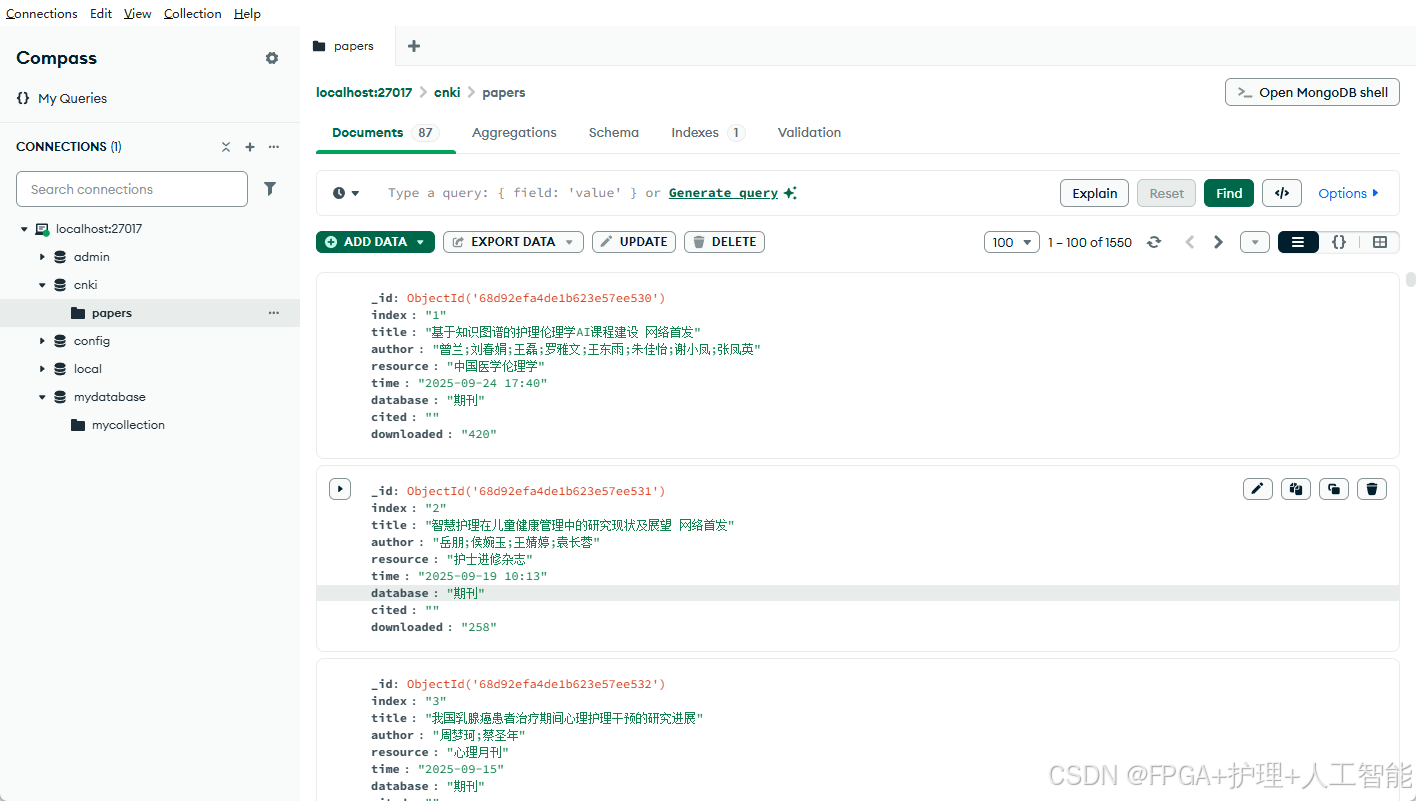Click the cnki breadcrumb link

tap(447, 92)
